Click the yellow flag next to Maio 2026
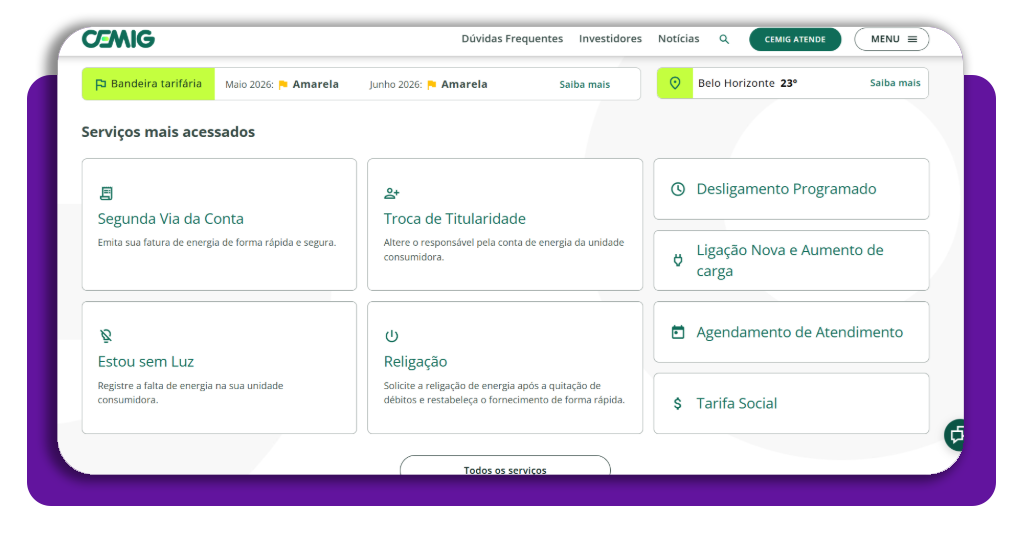The image size is (1024, 536). 283,84
